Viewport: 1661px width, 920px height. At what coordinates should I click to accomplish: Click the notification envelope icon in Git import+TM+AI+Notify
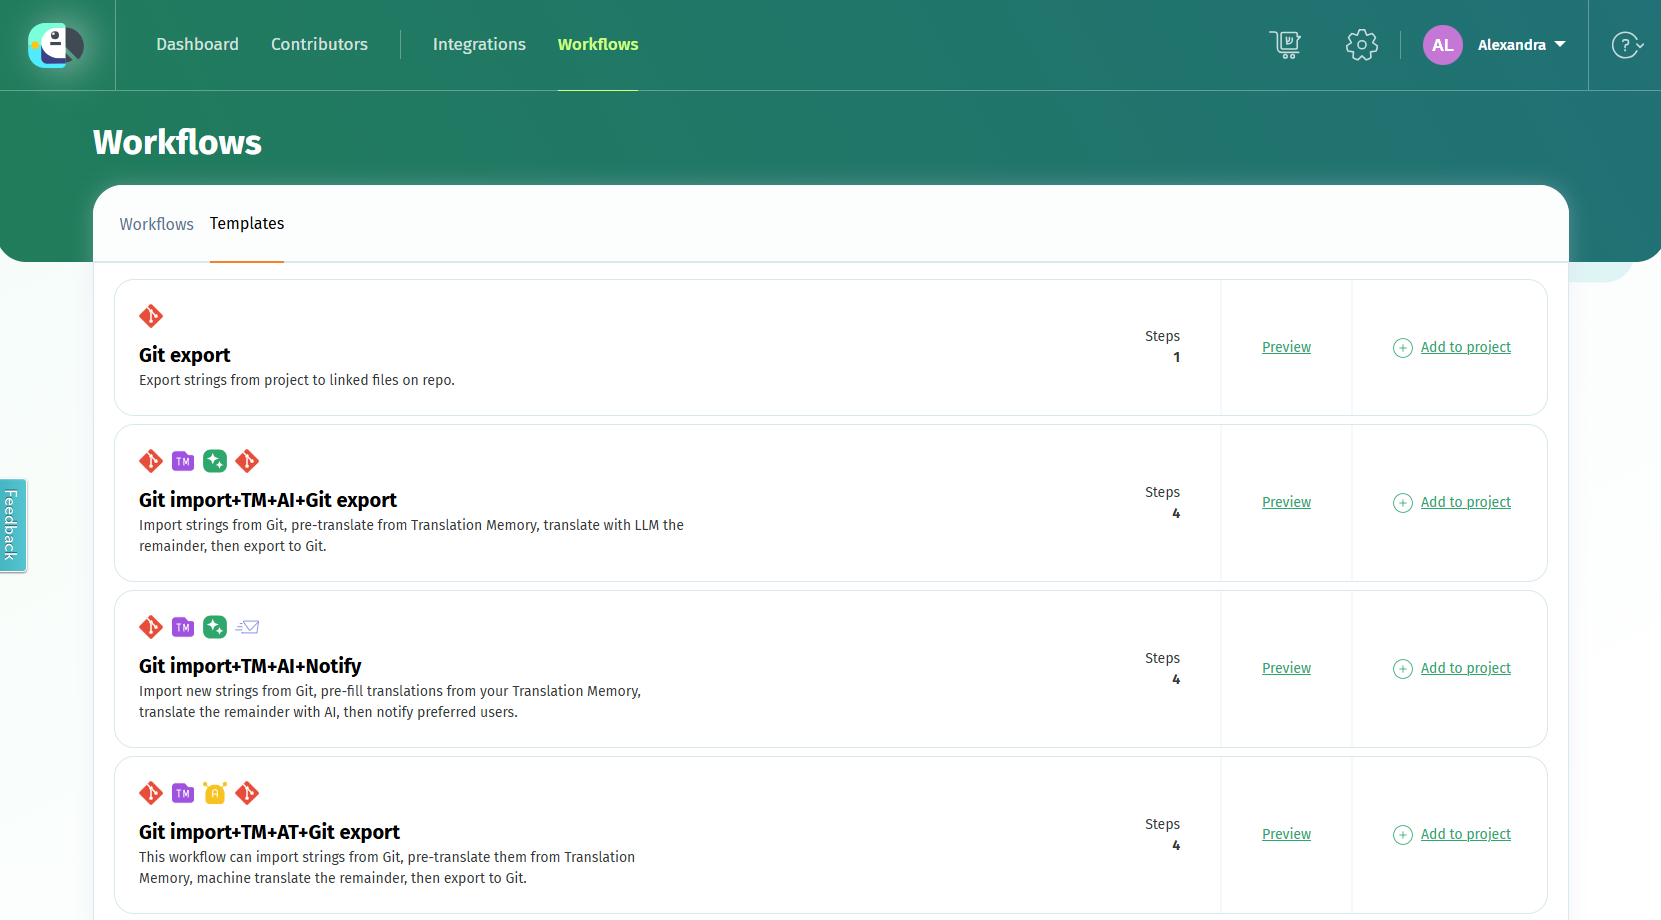click(x=247, y=627)
